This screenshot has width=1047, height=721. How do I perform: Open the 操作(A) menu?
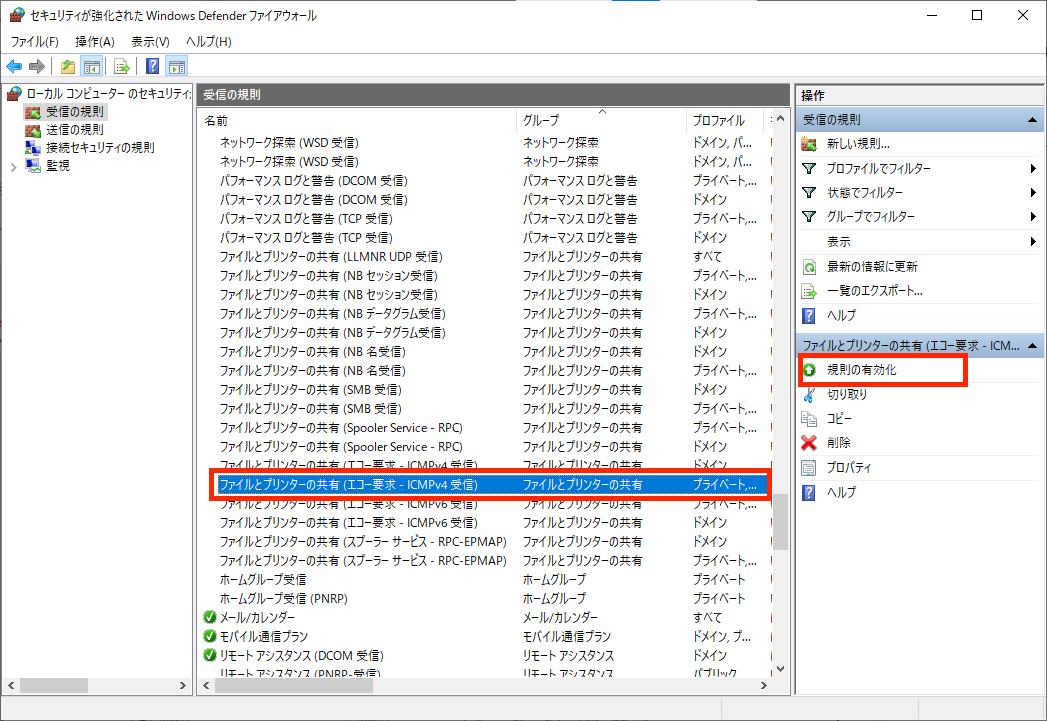click(95, 41)
